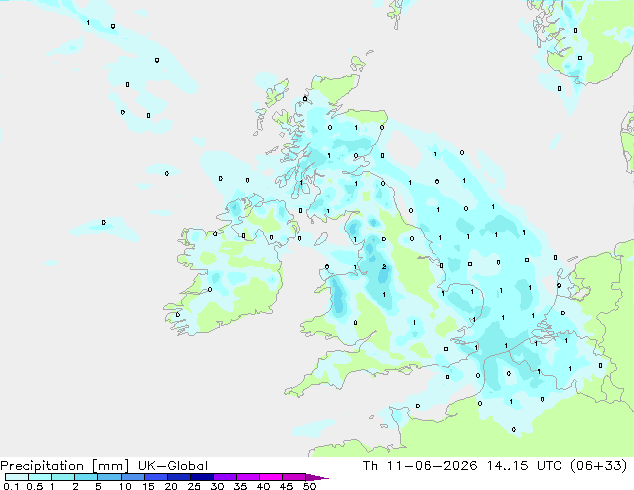Click the above-50 arrow tip of the legend

[316, 478]
